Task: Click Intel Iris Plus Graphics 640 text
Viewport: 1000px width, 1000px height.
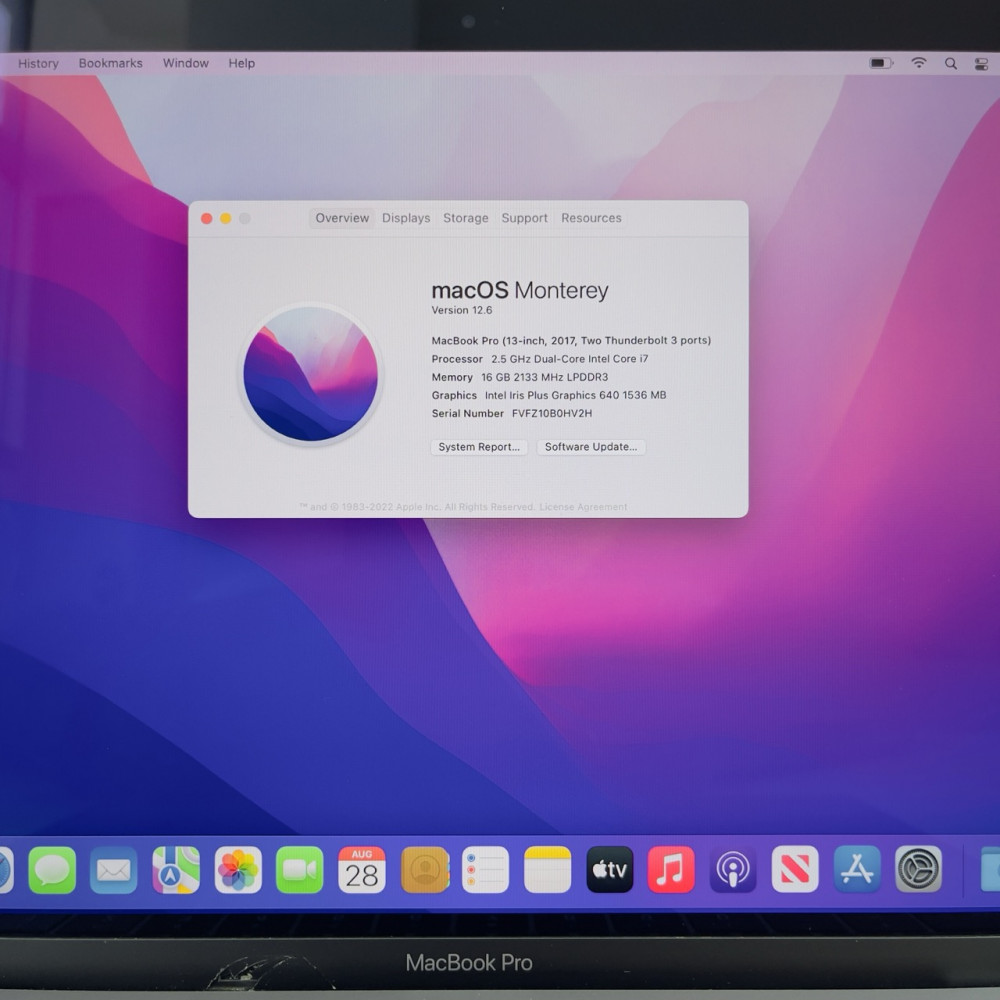Action: pyautogui.click(x=575, y=395)
